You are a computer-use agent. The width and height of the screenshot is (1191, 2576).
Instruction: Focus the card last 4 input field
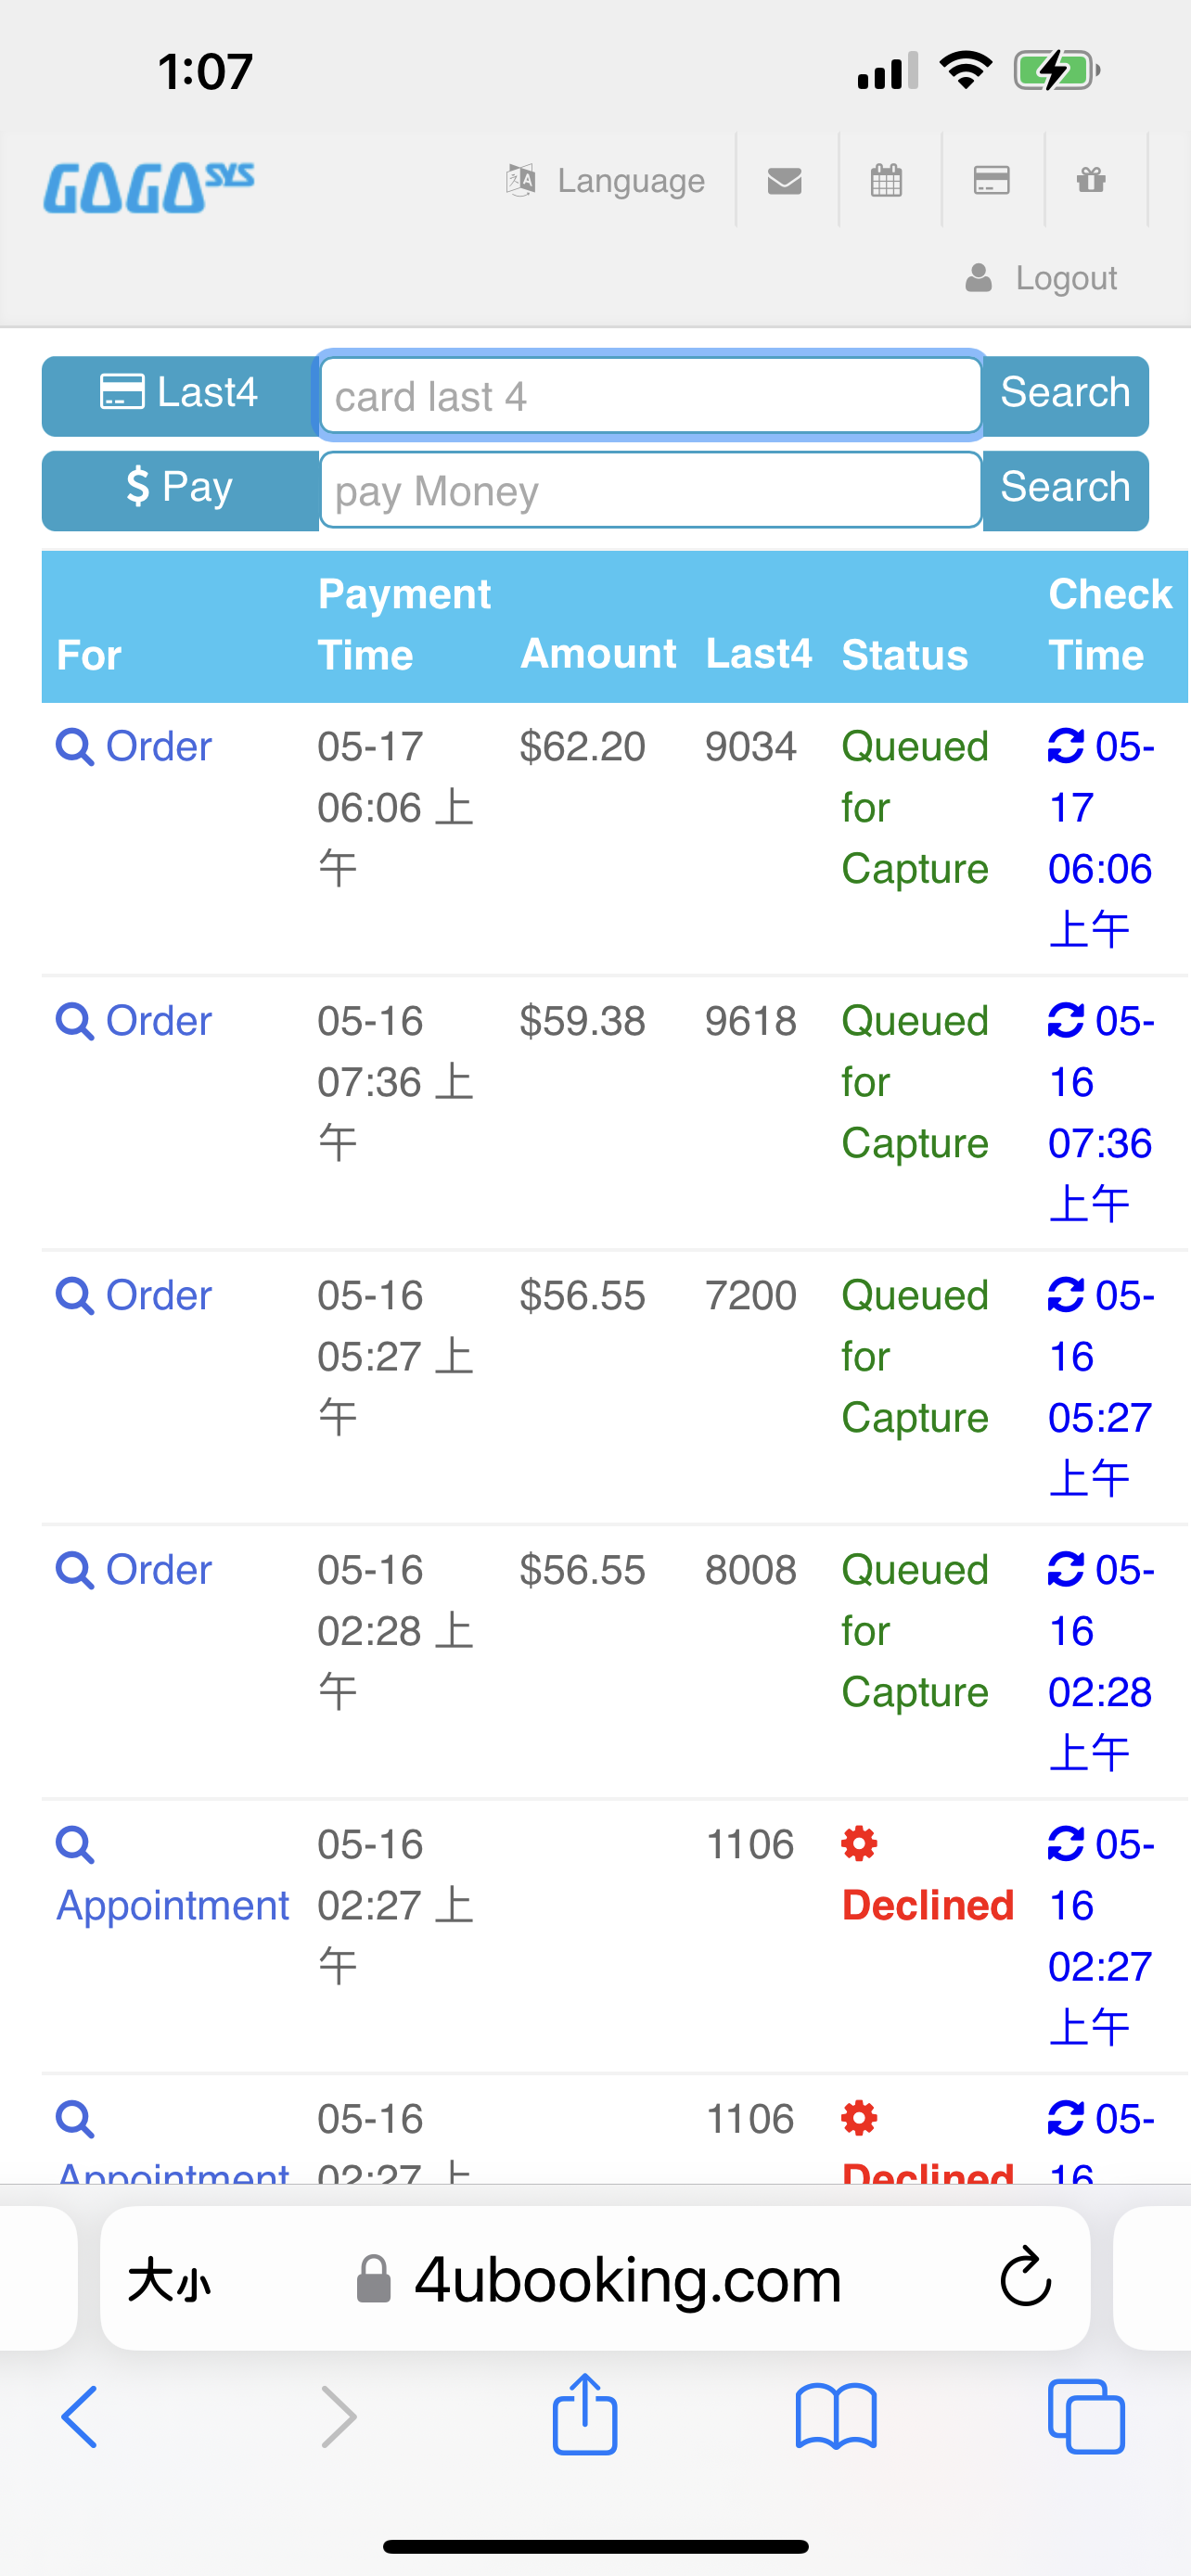(651, 396)
